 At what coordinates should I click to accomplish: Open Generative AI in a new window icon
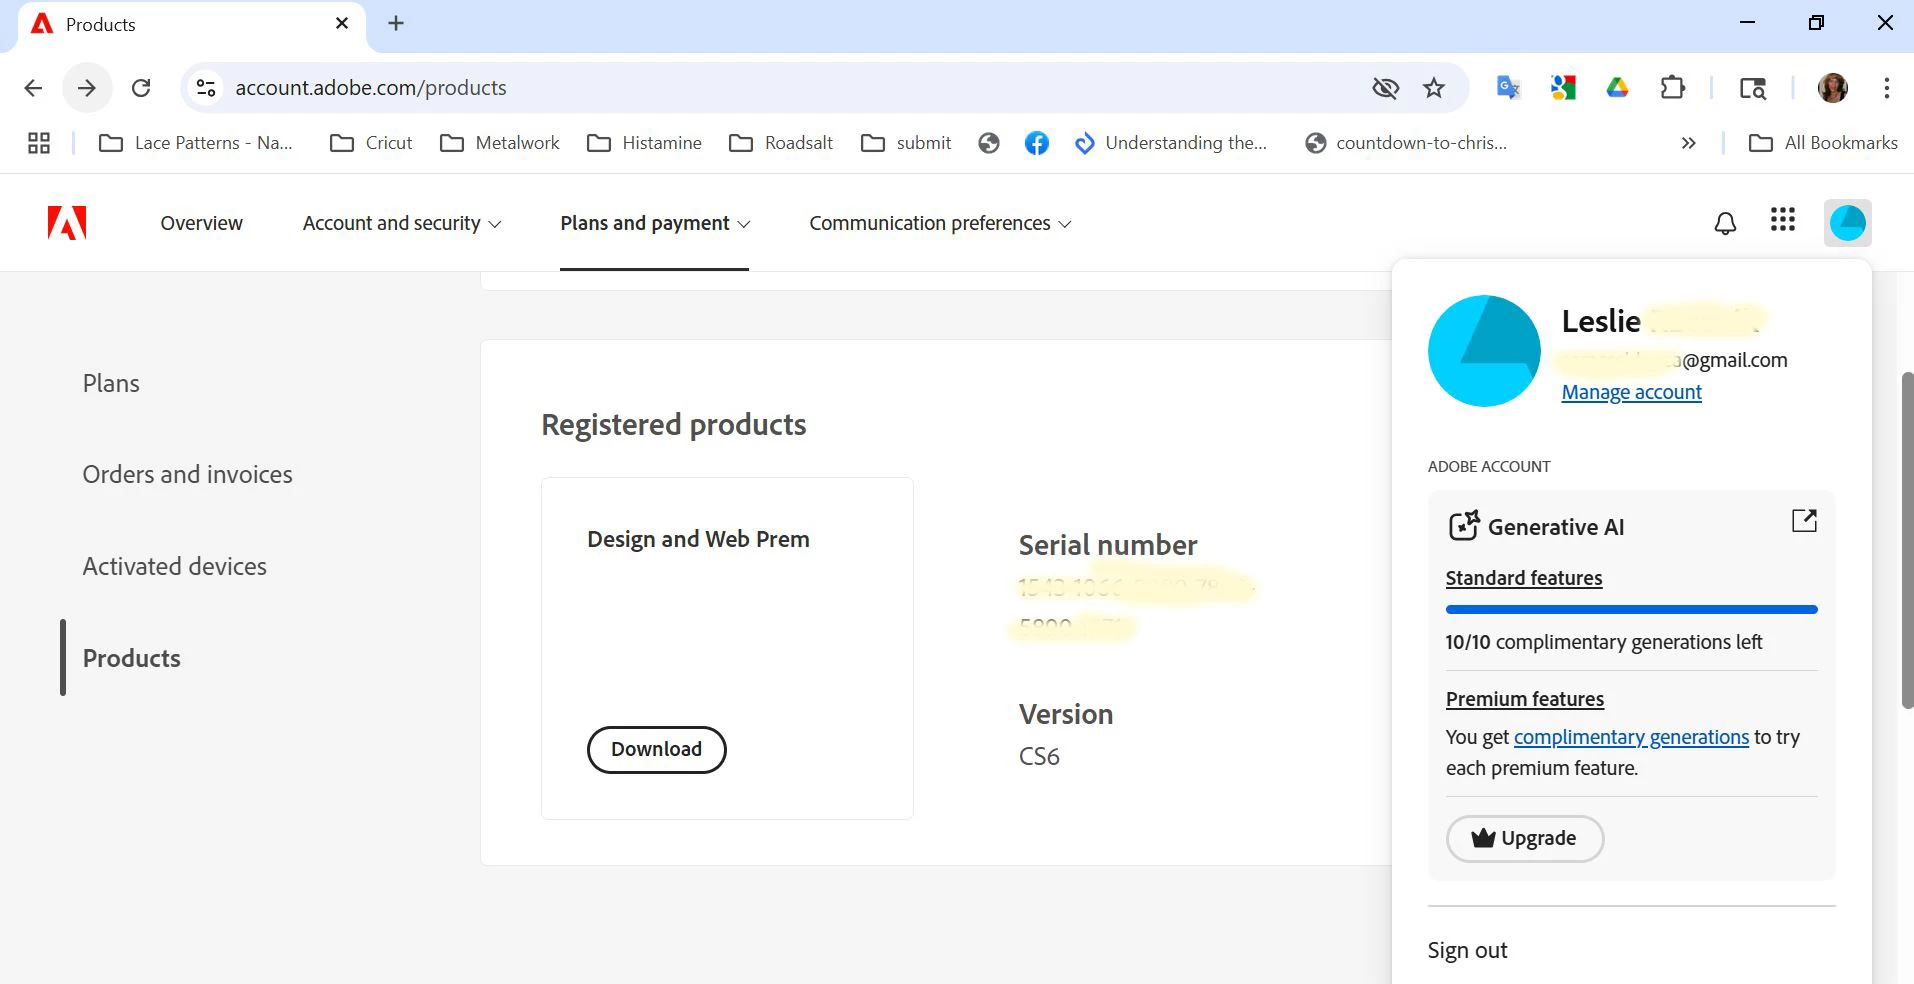point(1804,520)
